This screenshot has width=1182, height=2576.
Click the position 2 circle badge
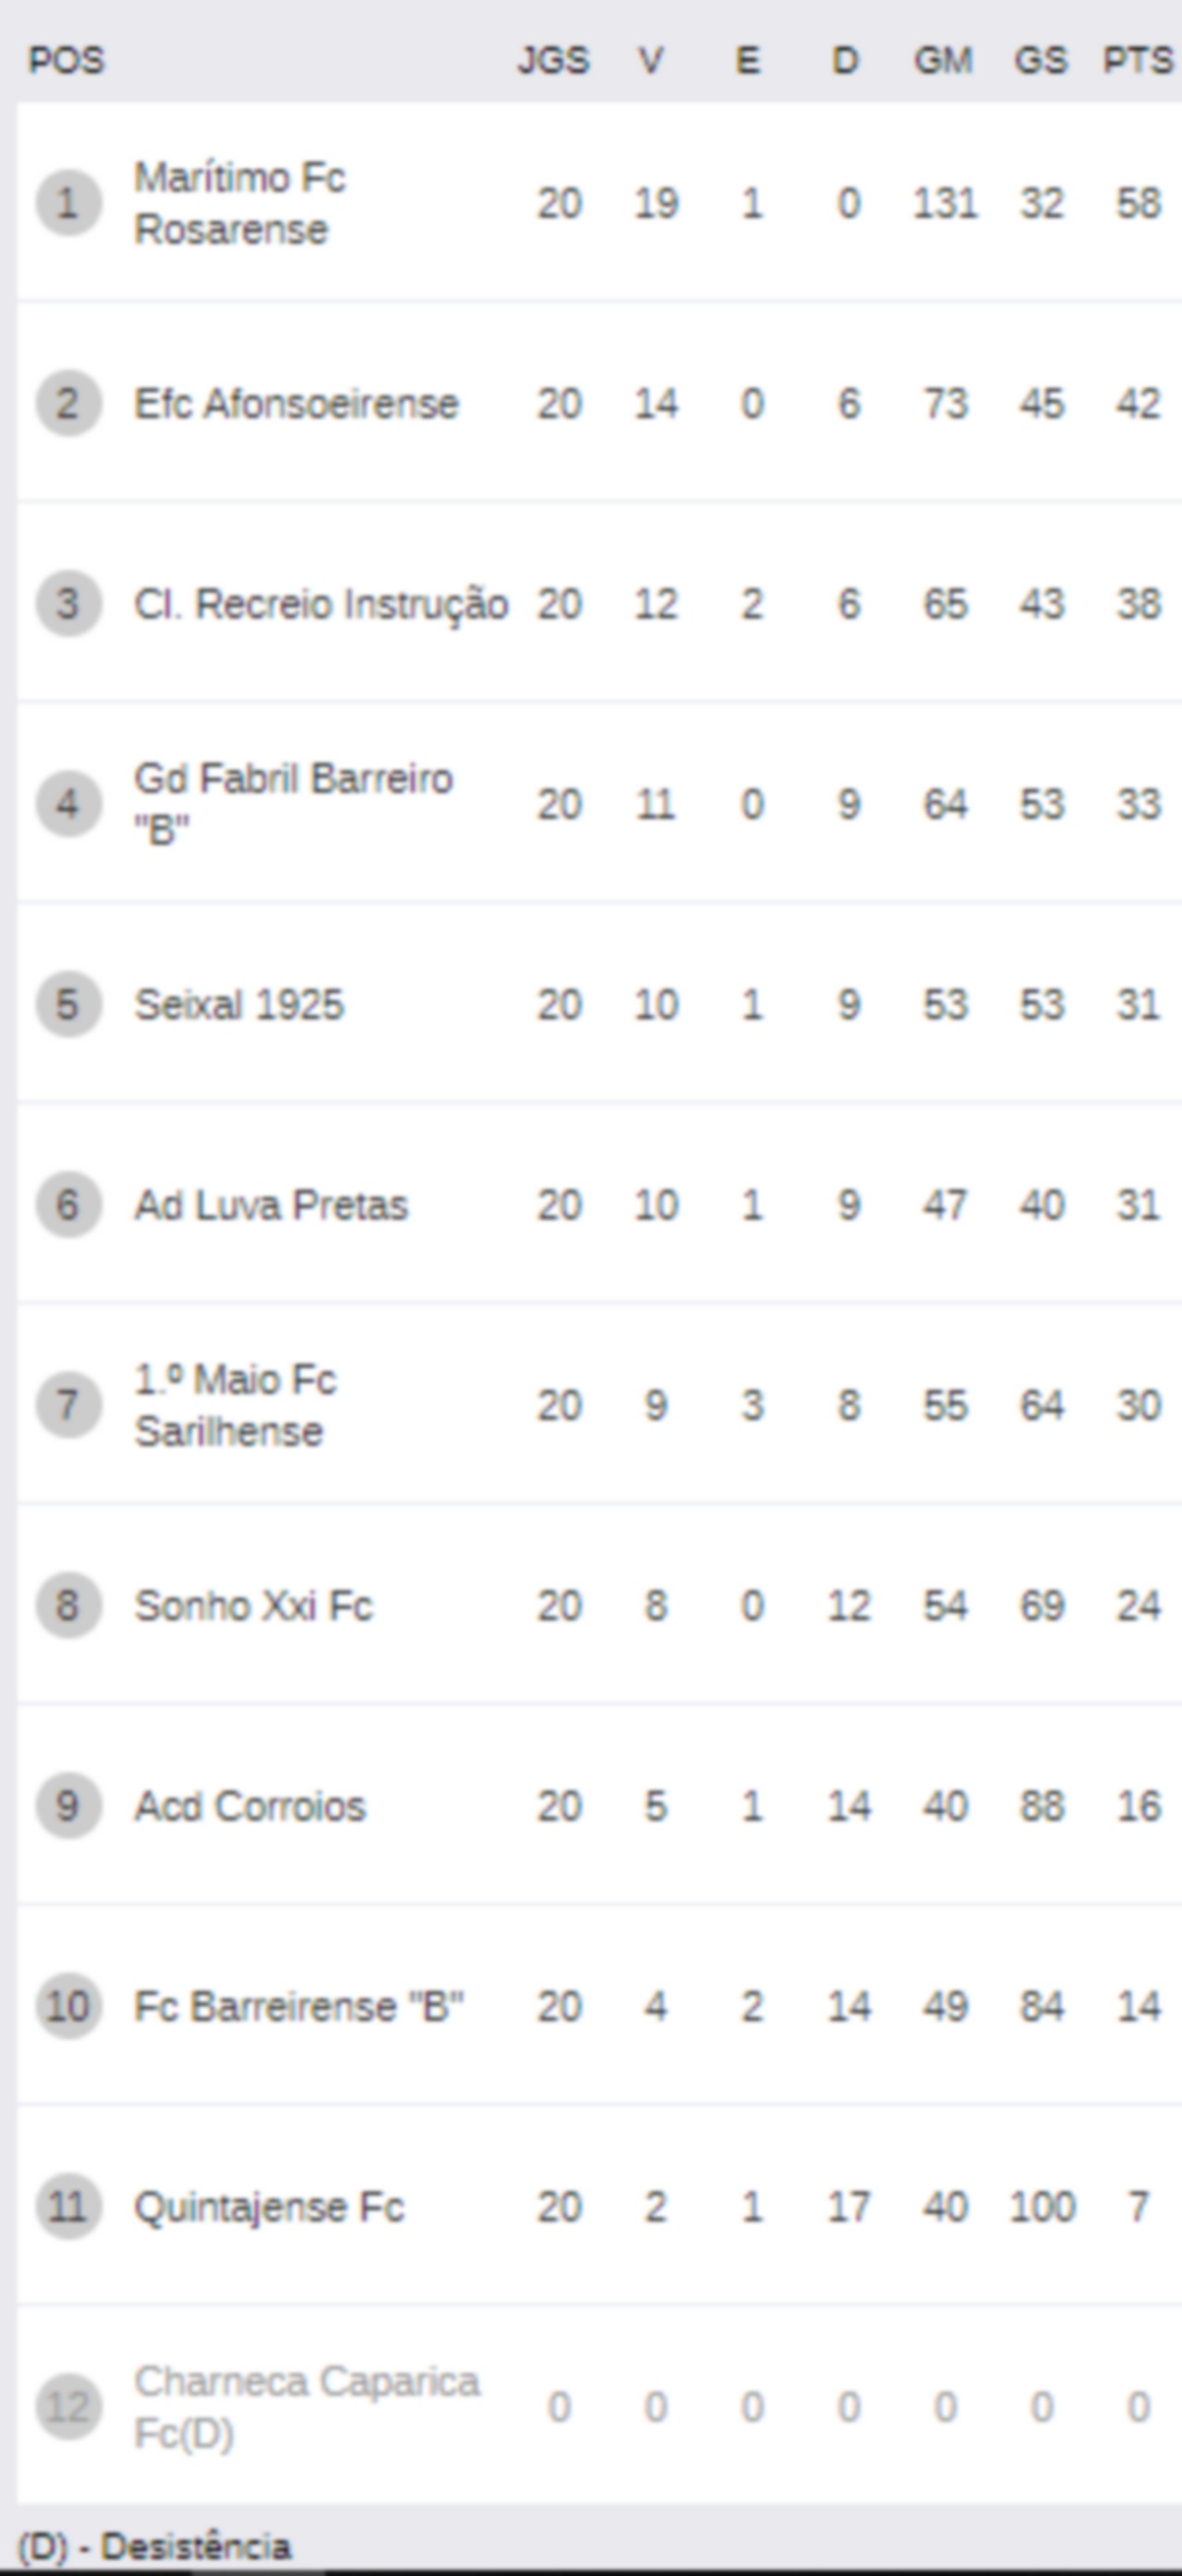coord(68,403)
